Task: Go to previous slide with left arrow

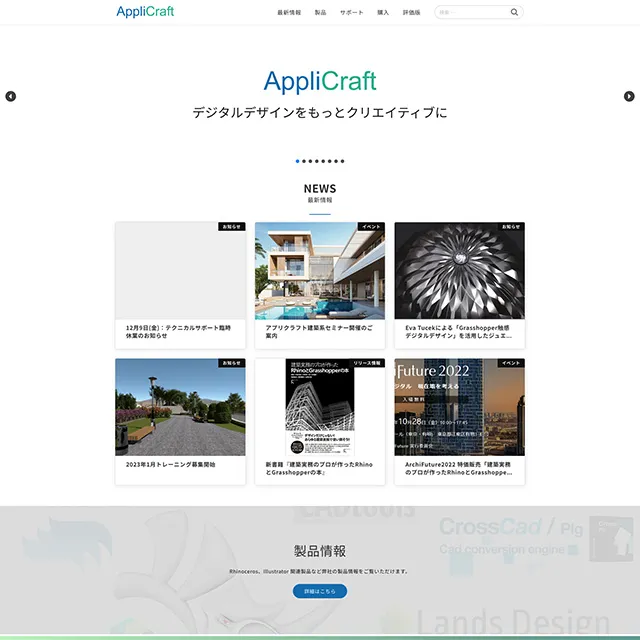Action: [x=11, y=96]
